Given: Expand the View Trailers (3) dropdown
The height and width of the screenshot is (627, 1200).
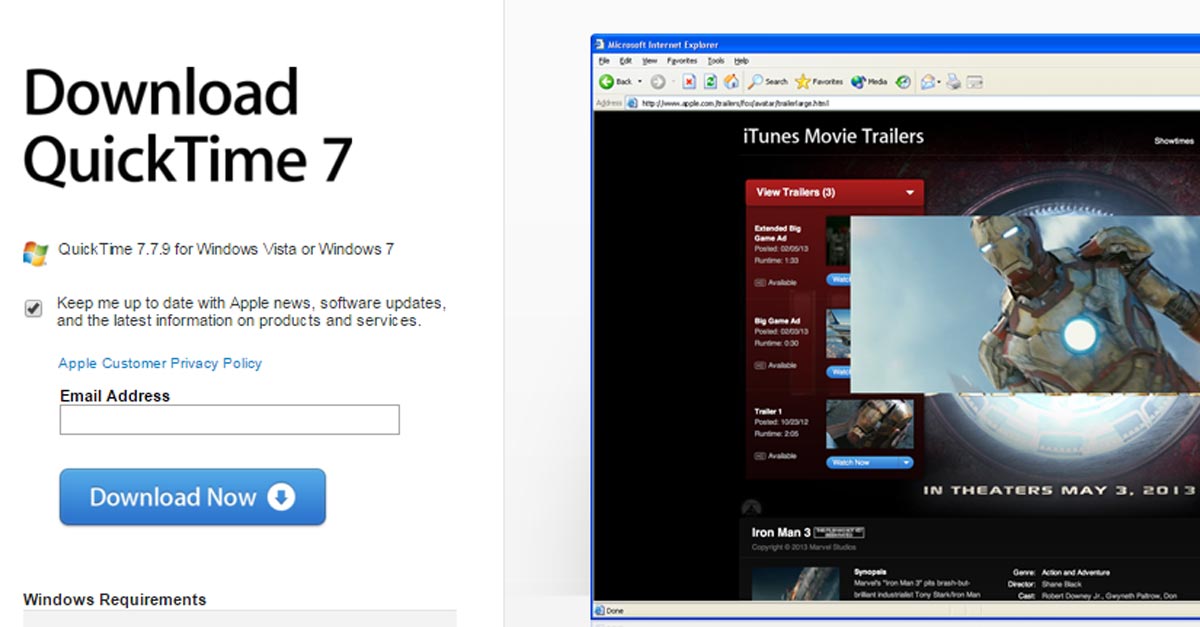Looking at the screenshot, I should 909,192.
